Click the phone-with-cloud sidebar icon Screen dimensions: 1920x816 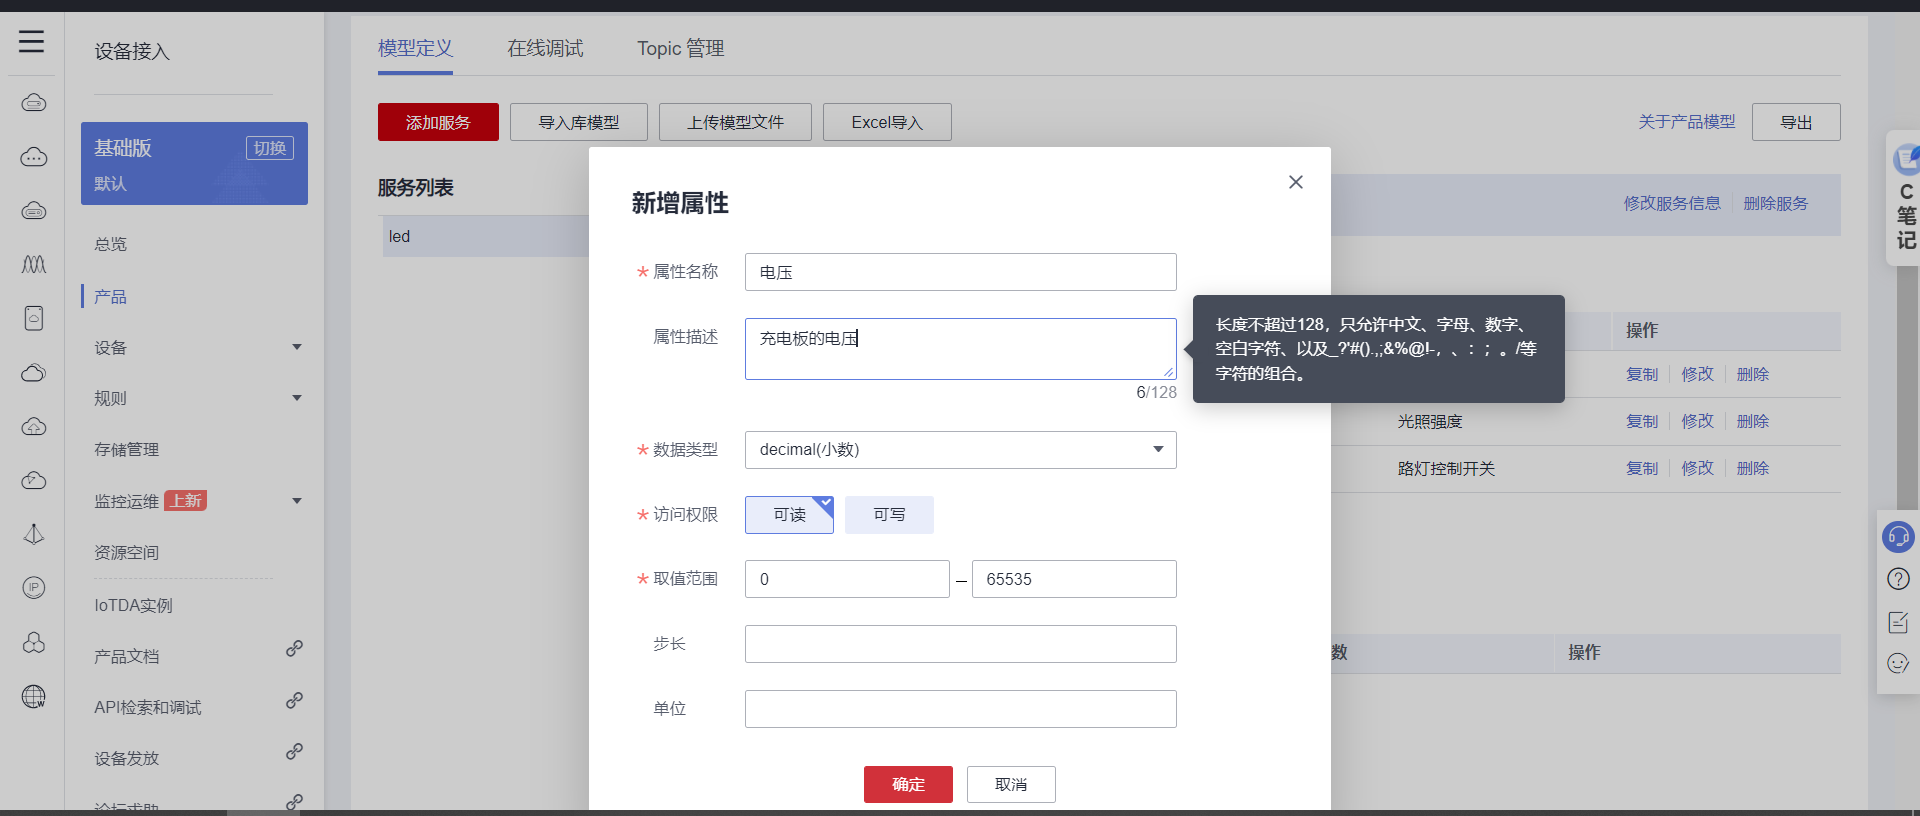[x=34, y=318]
